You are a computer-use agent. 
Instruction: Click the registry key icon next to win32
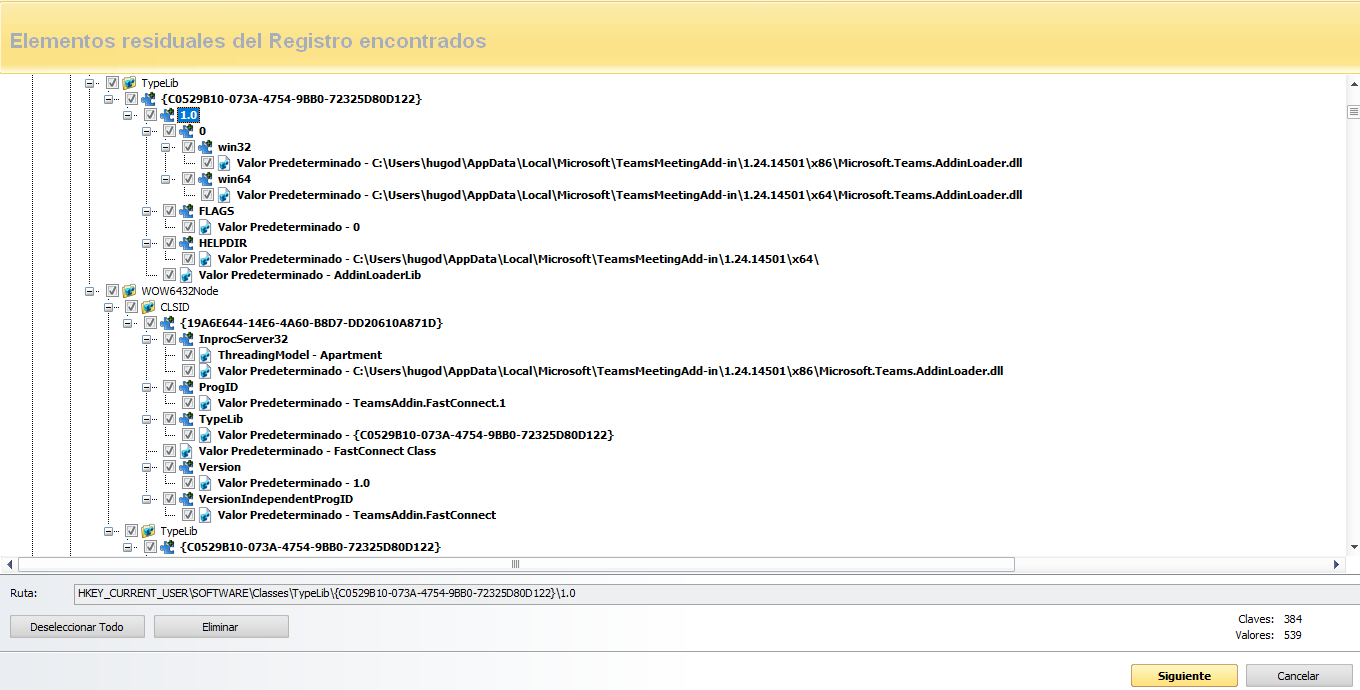205,147
